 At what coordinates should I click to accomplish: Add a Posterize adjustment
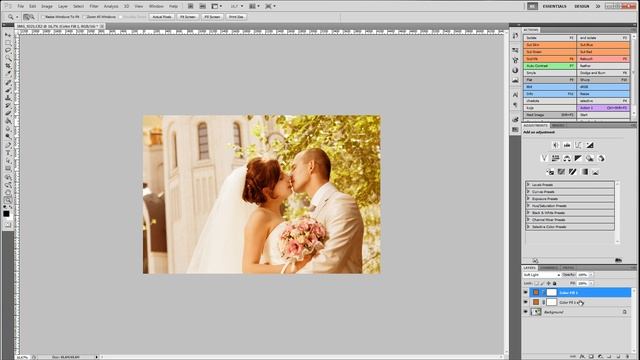tap(562, 172)
